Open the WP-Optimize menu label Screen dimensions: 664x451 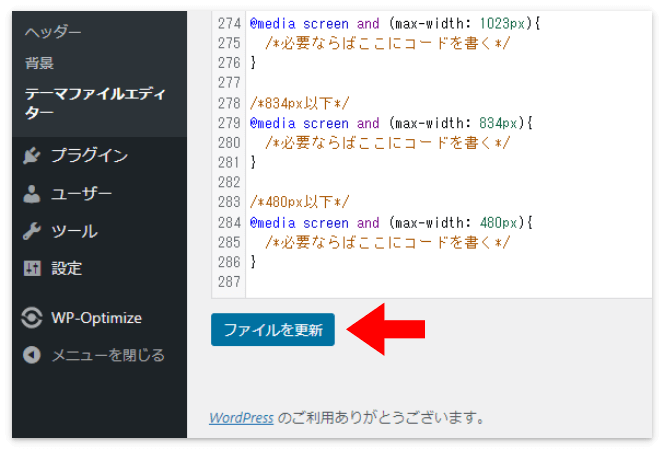tap(97, 318)
